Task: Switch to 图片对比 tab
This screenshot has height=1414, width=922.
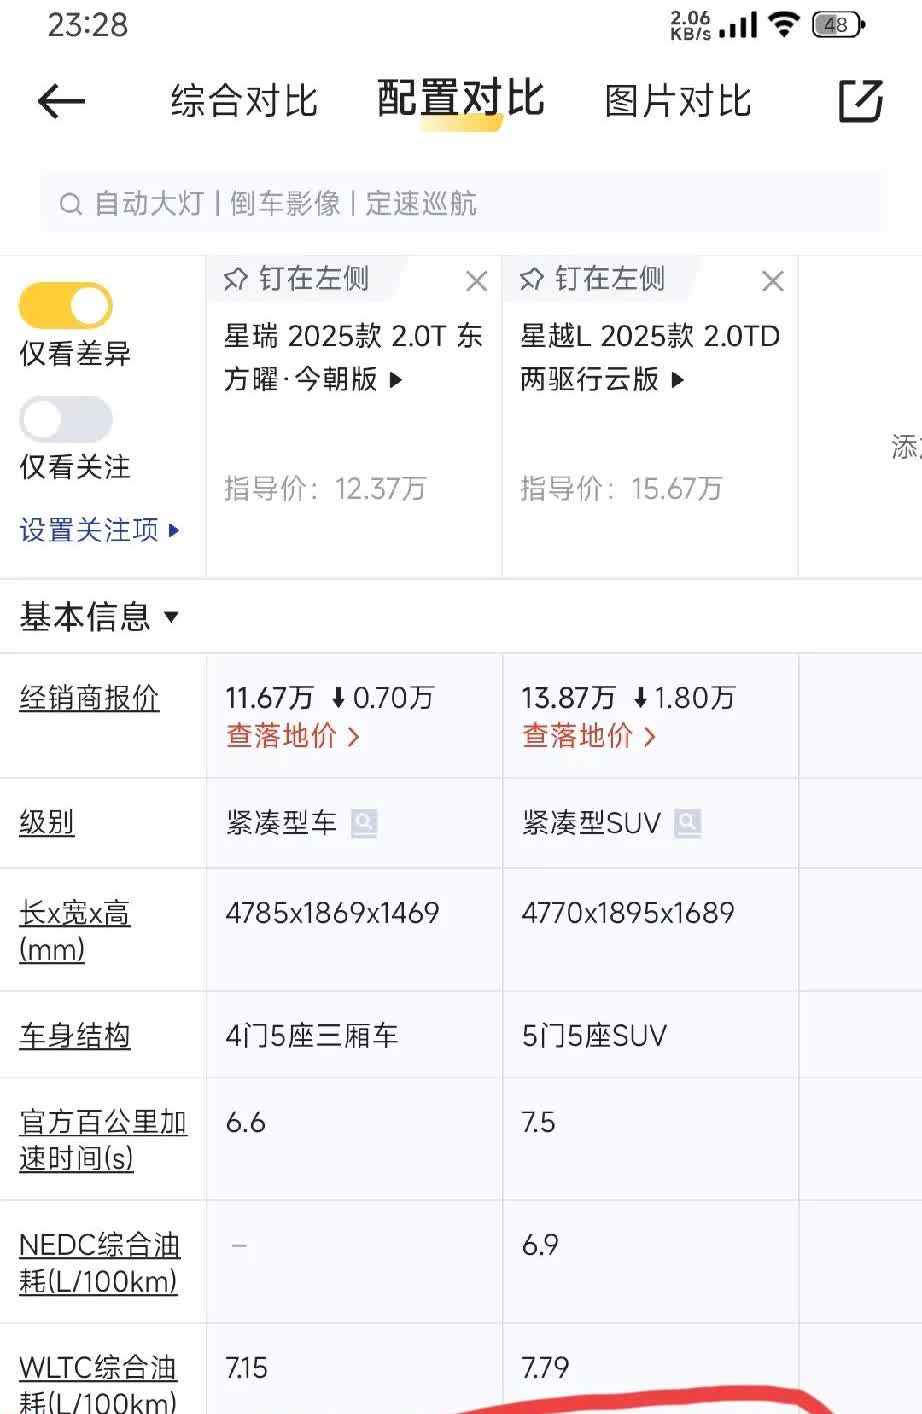Action: coord(678,101)
